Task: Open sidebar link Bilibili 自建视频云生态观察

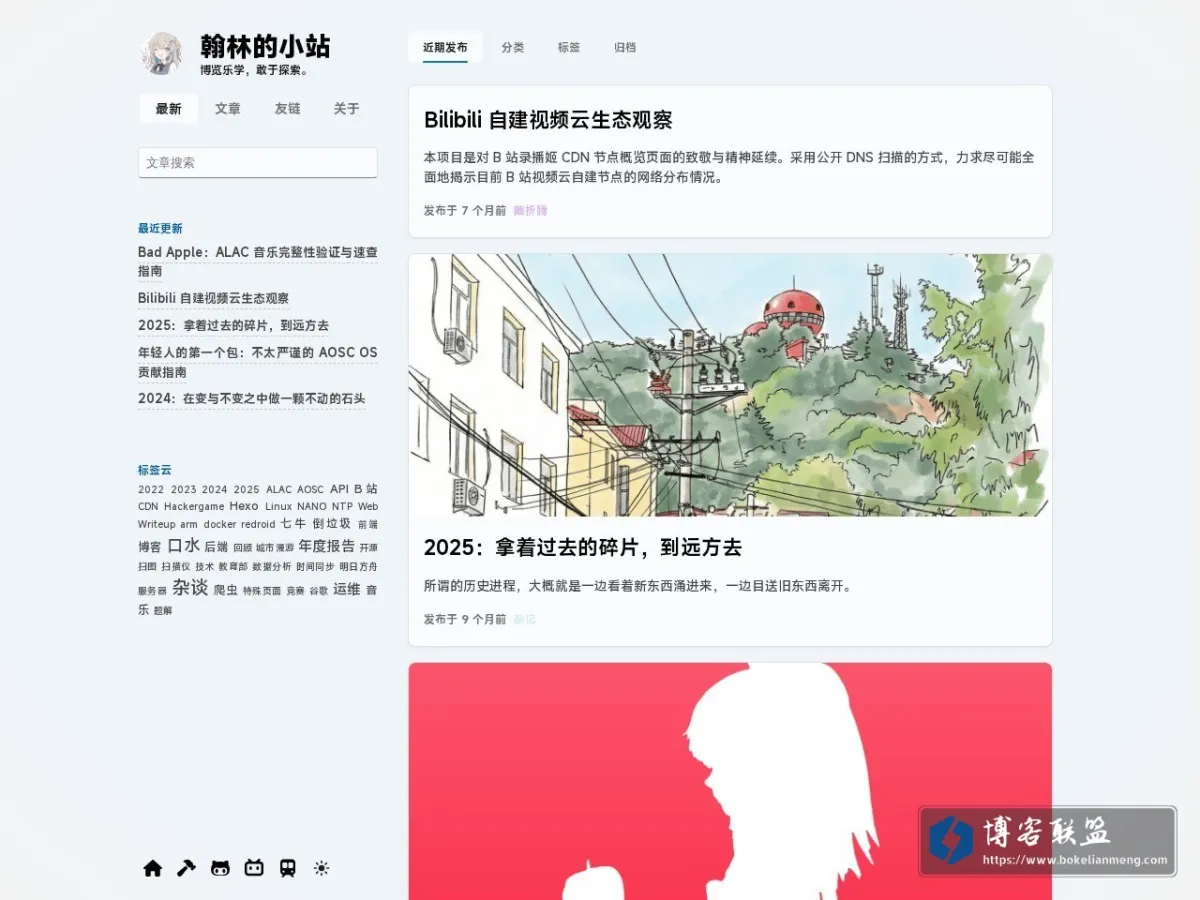Action: click(214, 298)
